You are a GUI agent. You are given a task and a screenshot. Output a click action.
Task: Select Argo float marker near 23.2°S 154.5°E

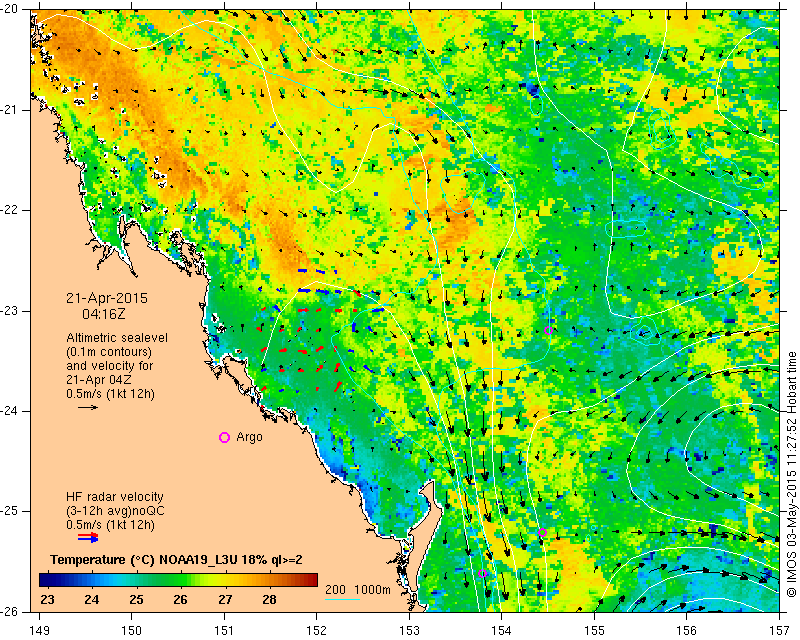548,330
